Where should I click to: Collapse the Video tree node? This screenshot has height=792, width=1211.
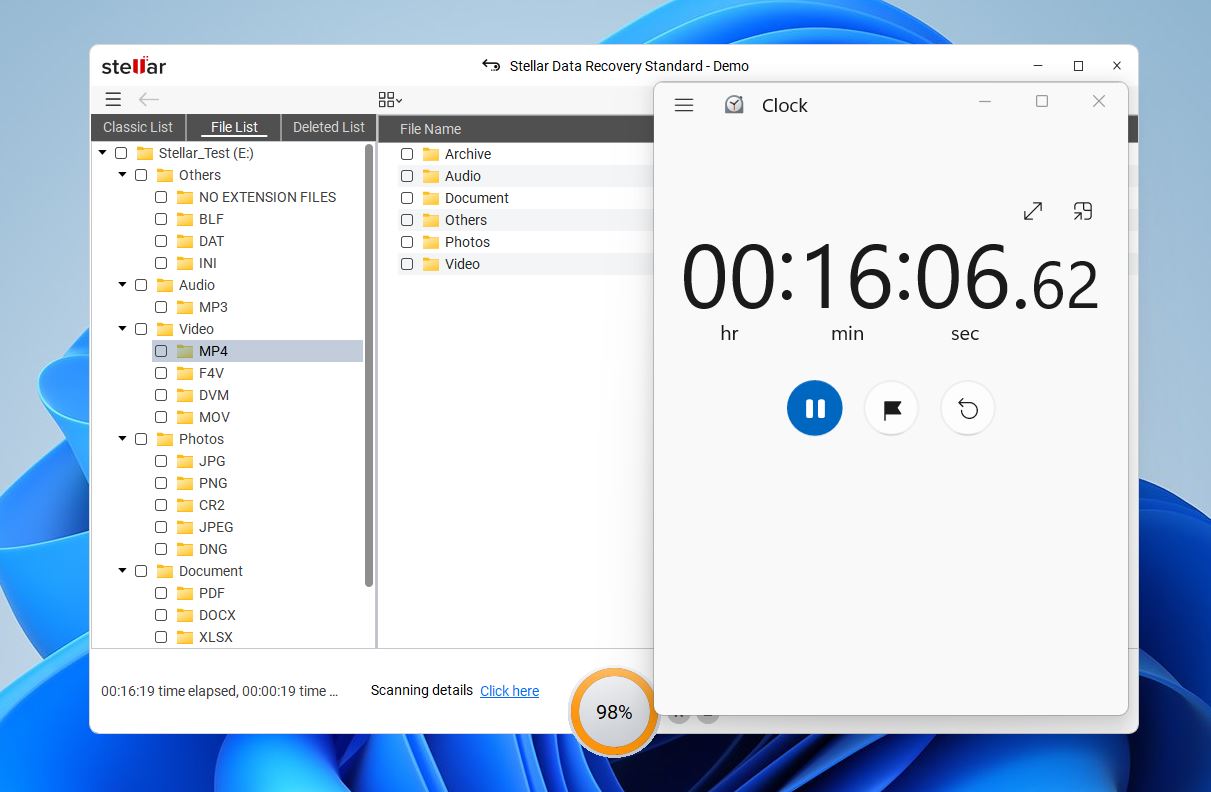(x=123, y=329)
